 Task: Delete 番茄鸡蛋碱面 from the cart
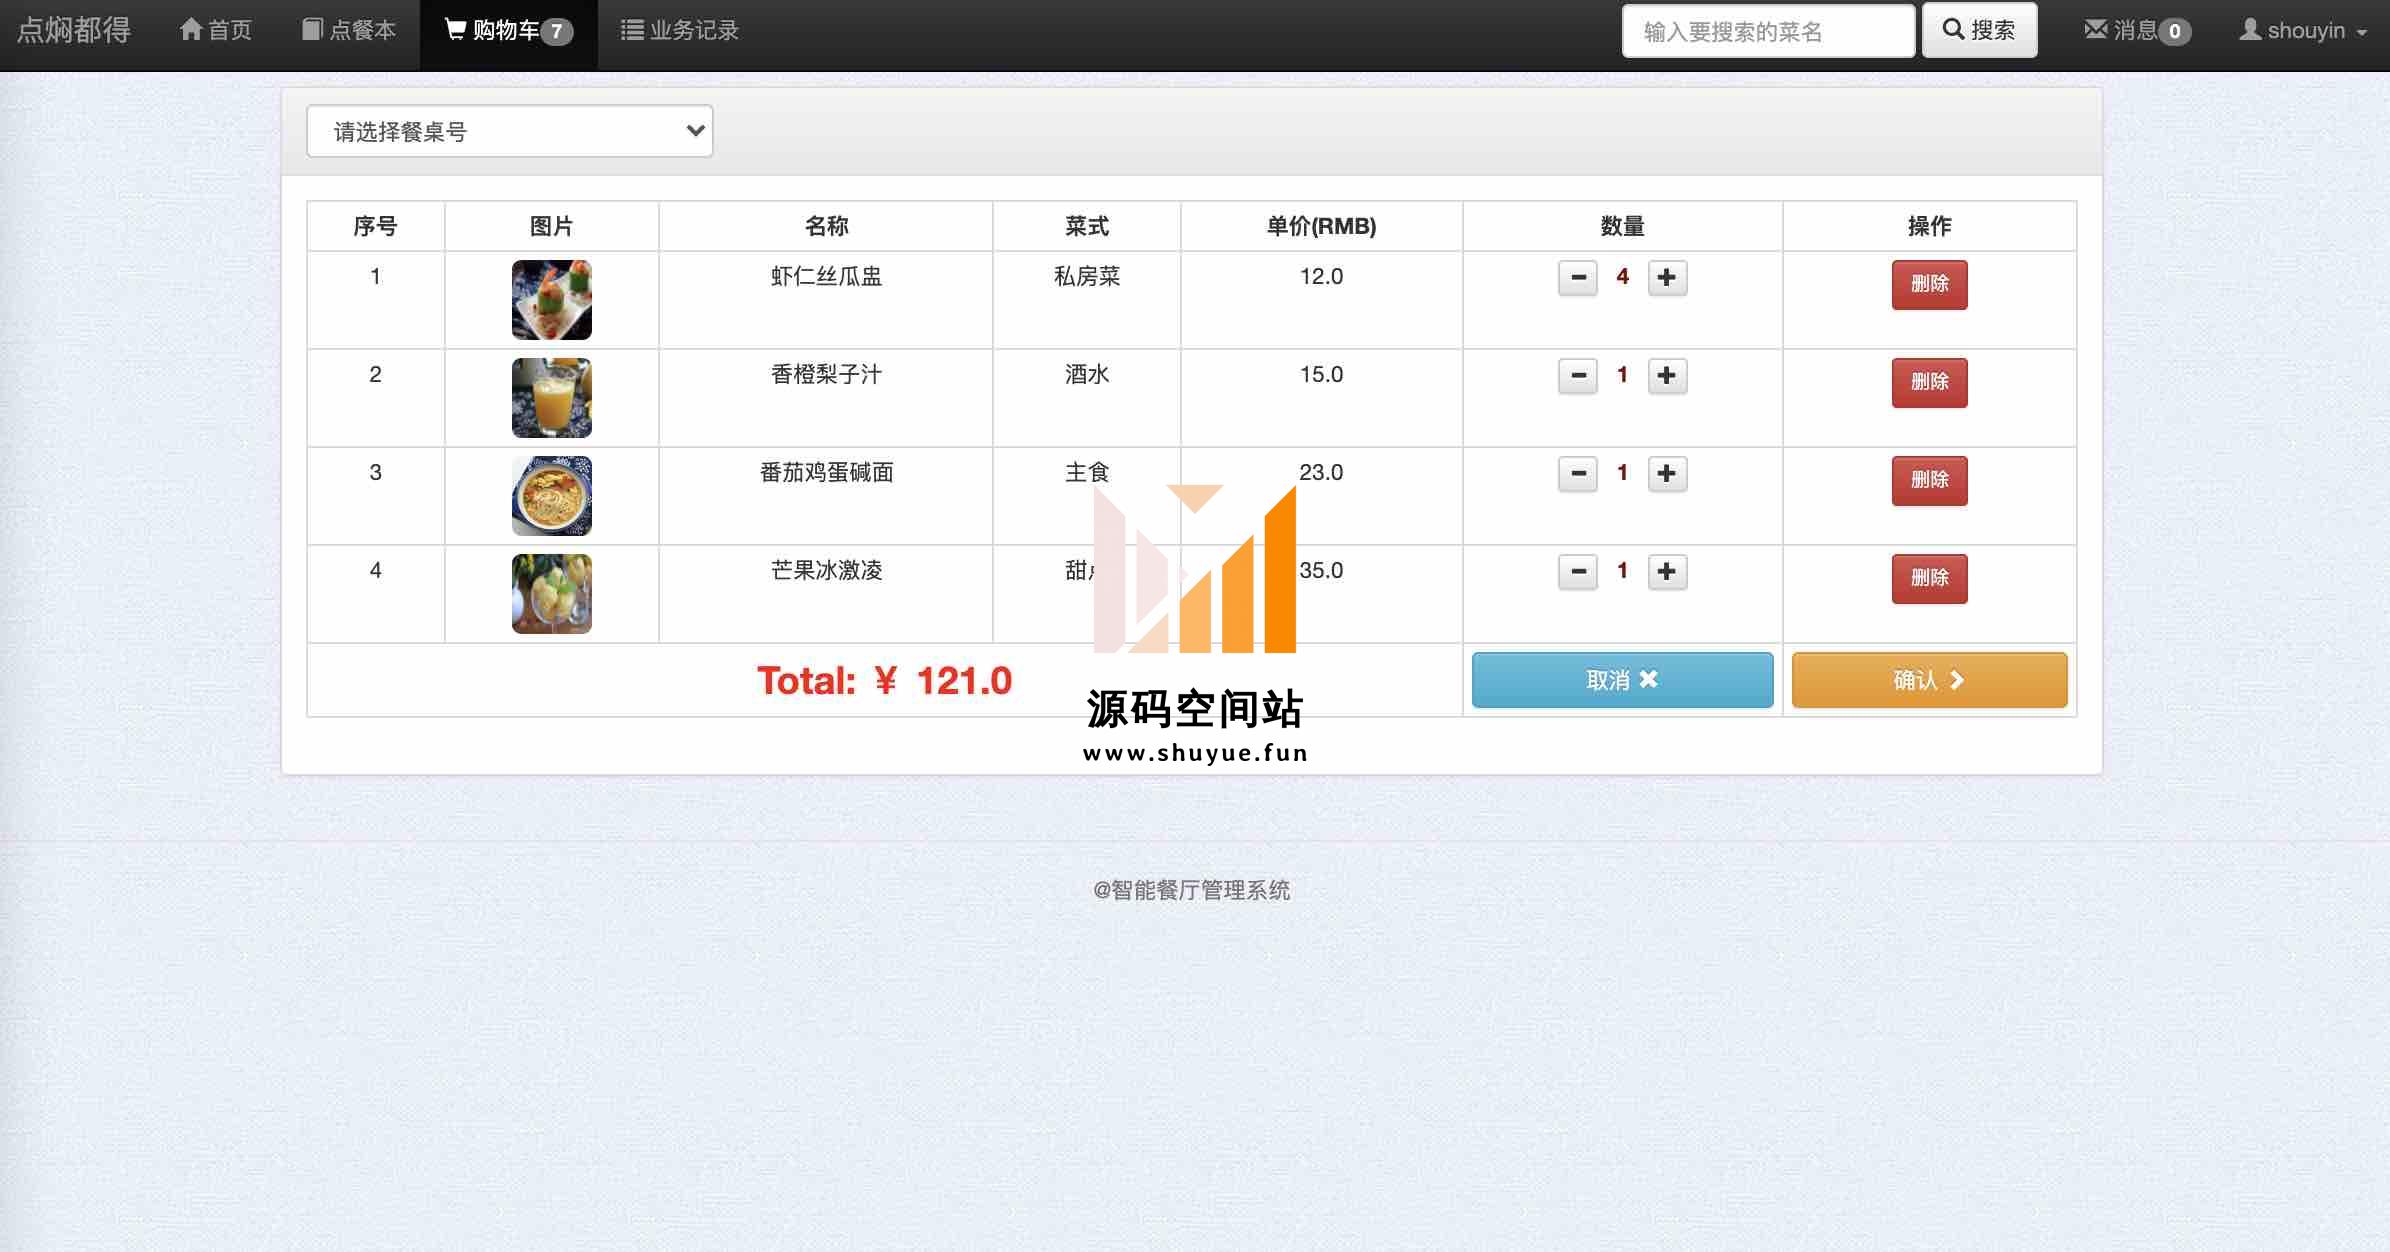click(1929, 481)
